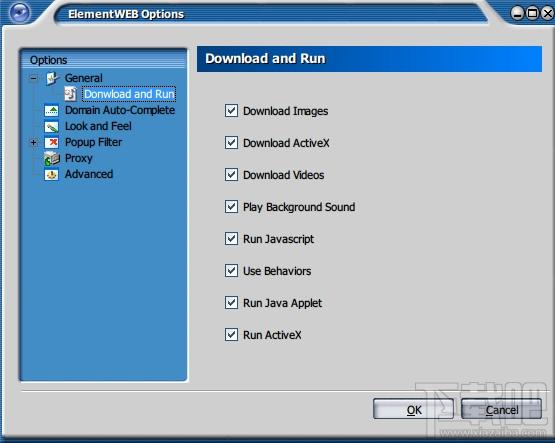Image resolution: width=555 pixels, height=443 pixels.
Task: Toggle the Use Behaviors checkbox
Action: click(x=231, y=271)
